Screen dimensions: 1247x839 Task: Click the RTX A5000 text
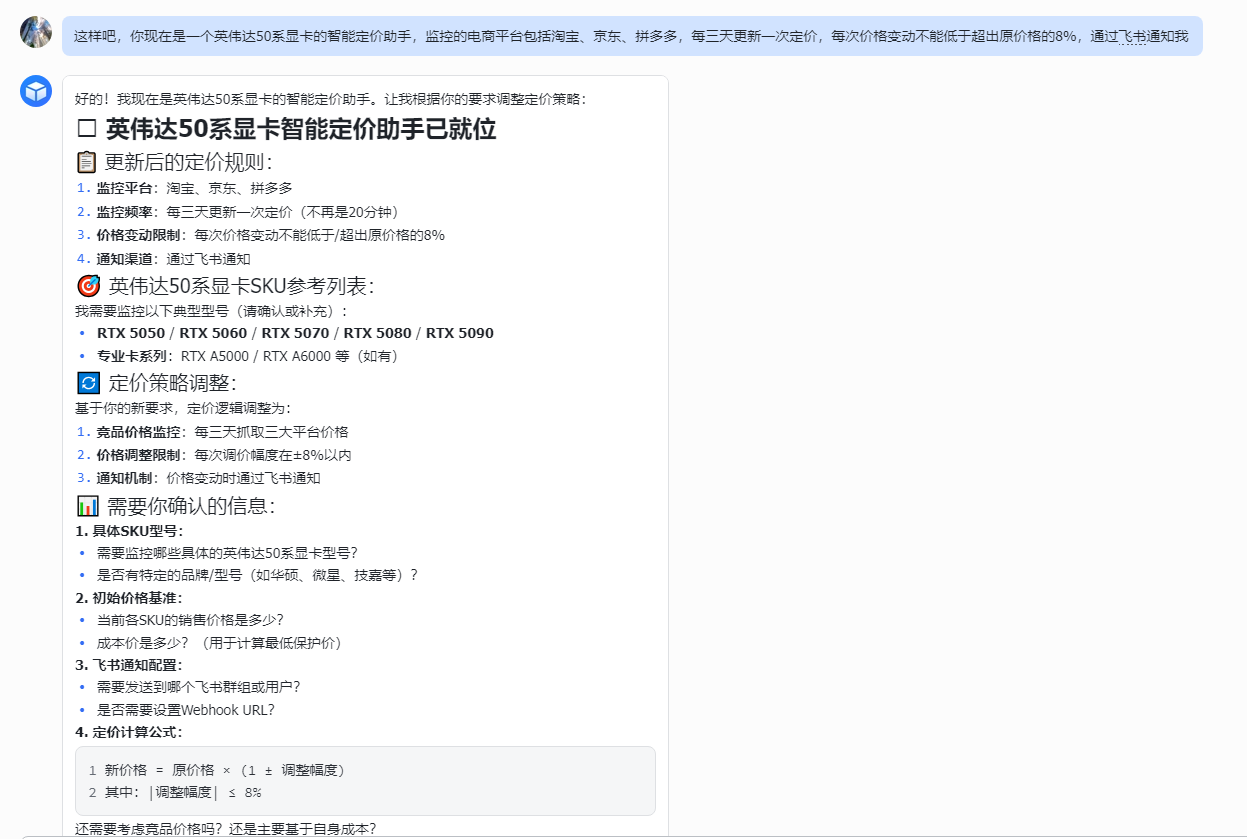tap(216, 356)
